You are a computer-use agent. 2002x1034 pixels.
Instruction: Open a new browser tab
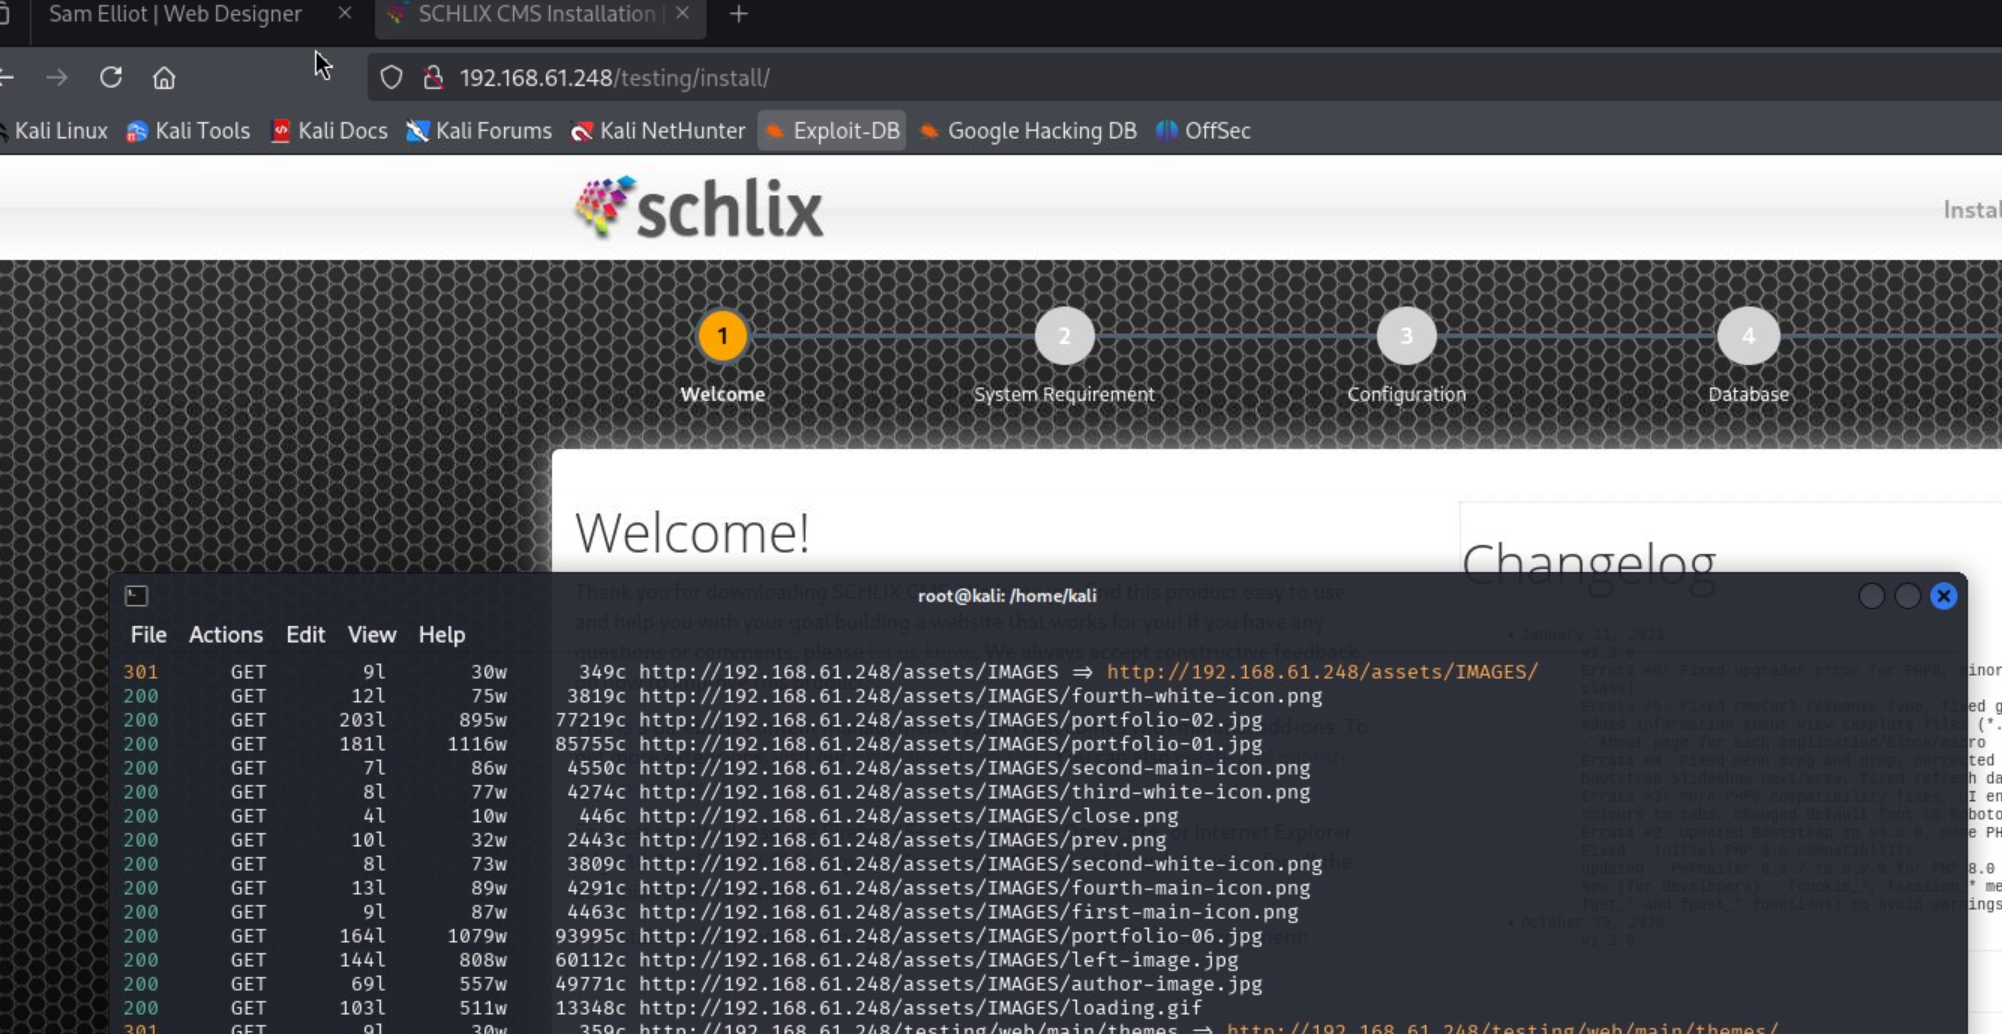point(739,14)
